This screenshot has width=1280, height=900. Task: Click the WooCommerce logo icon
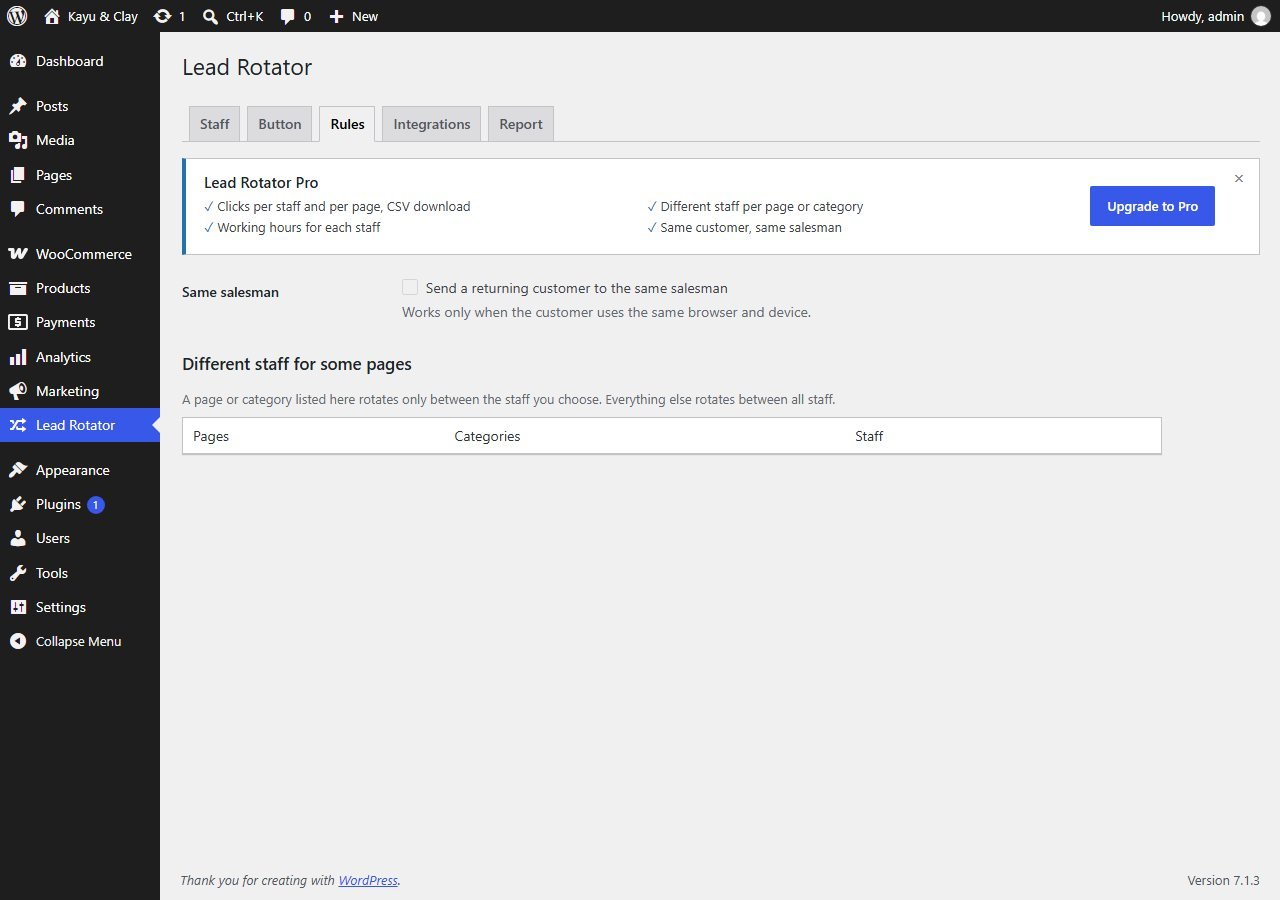point(18,254)
